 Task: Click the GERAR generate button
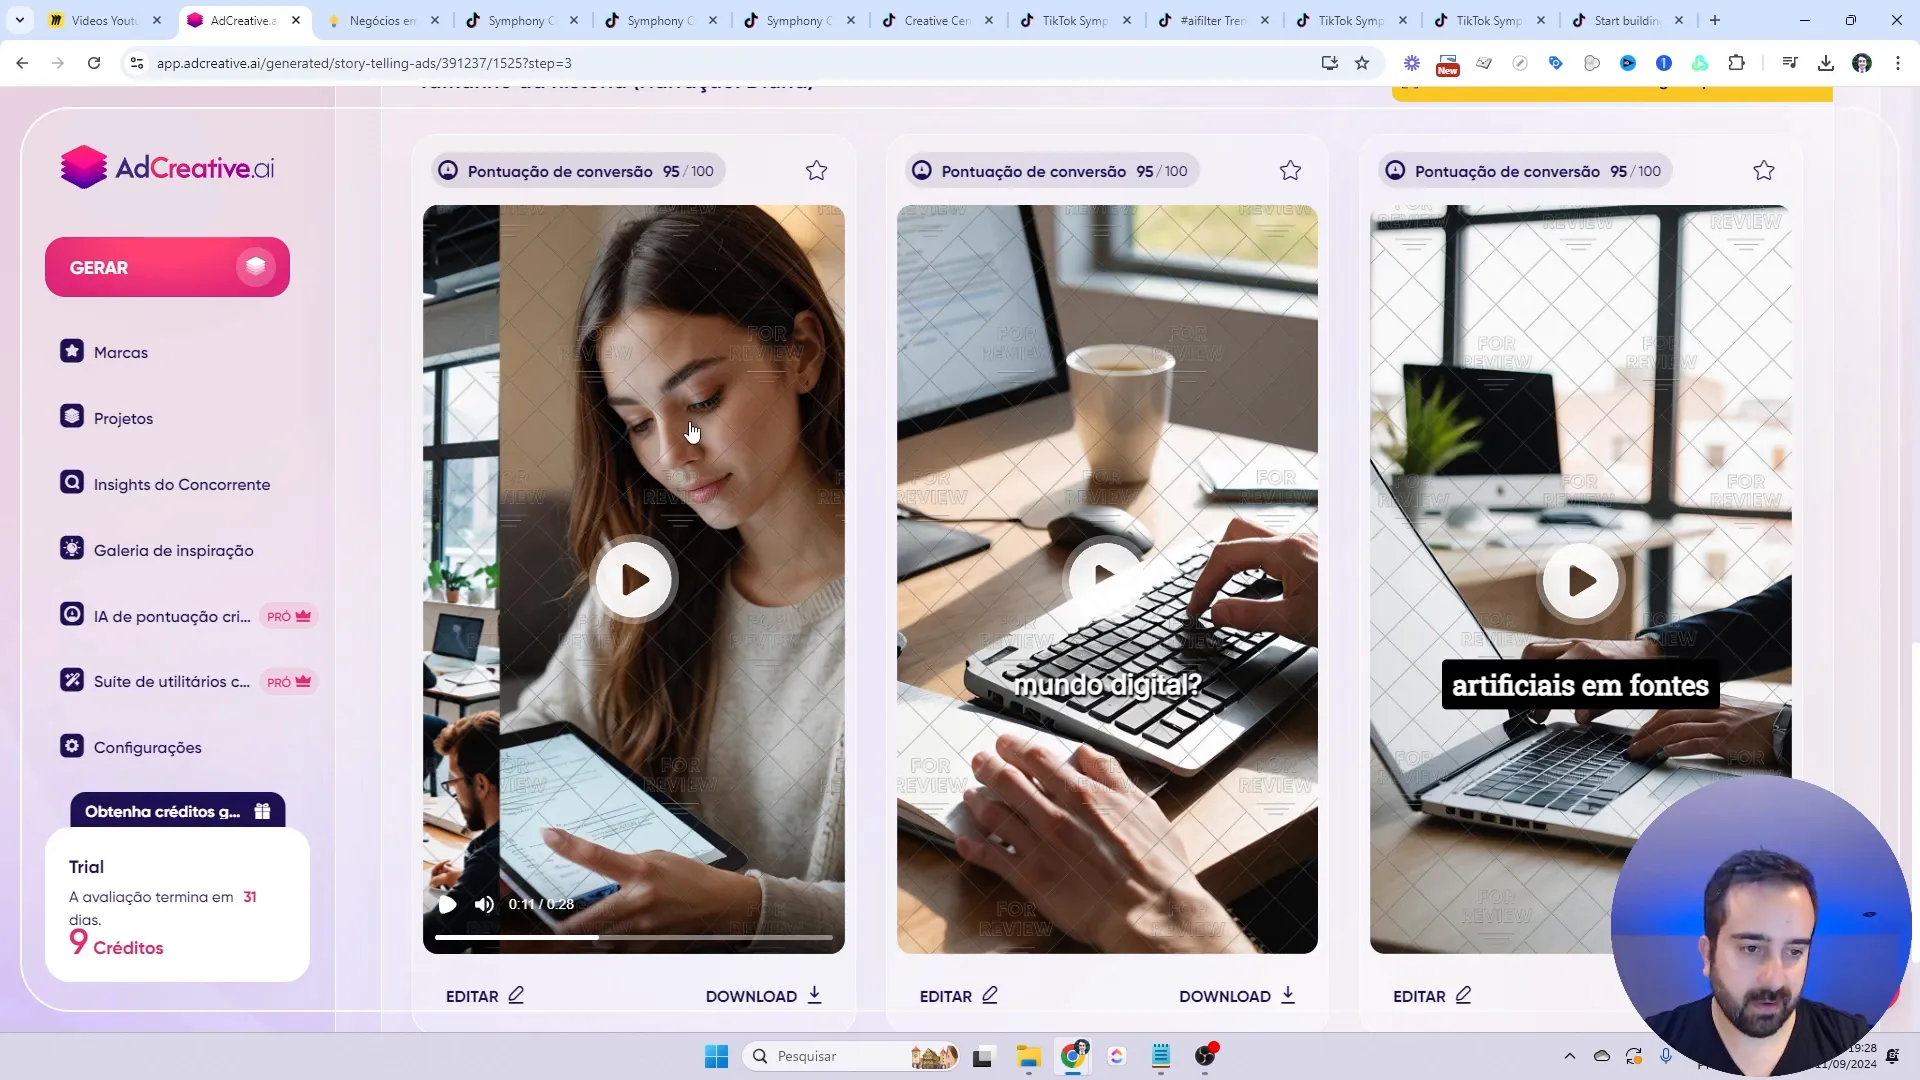click(x=167, y=268)
